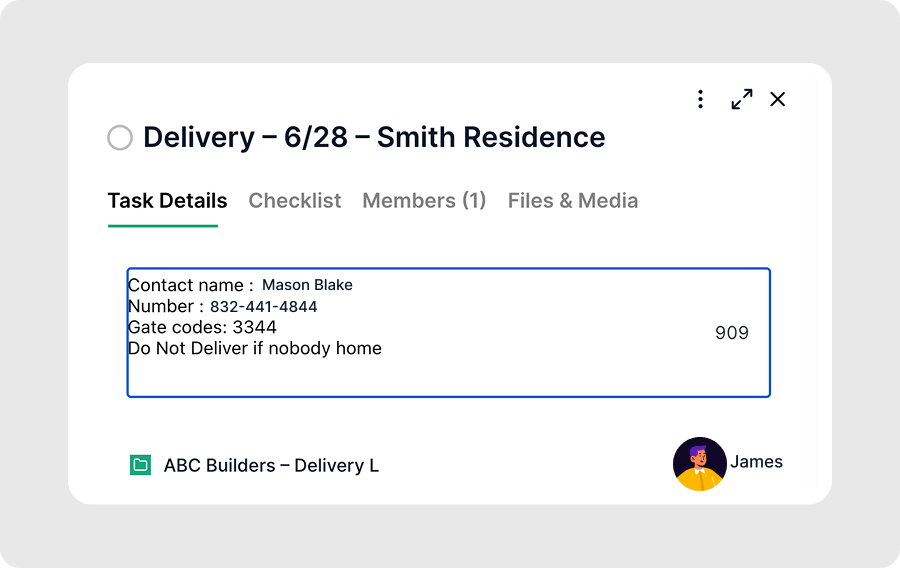Select the Task Details tab
This screenshot has height=568, width=900.
point(167,201)
